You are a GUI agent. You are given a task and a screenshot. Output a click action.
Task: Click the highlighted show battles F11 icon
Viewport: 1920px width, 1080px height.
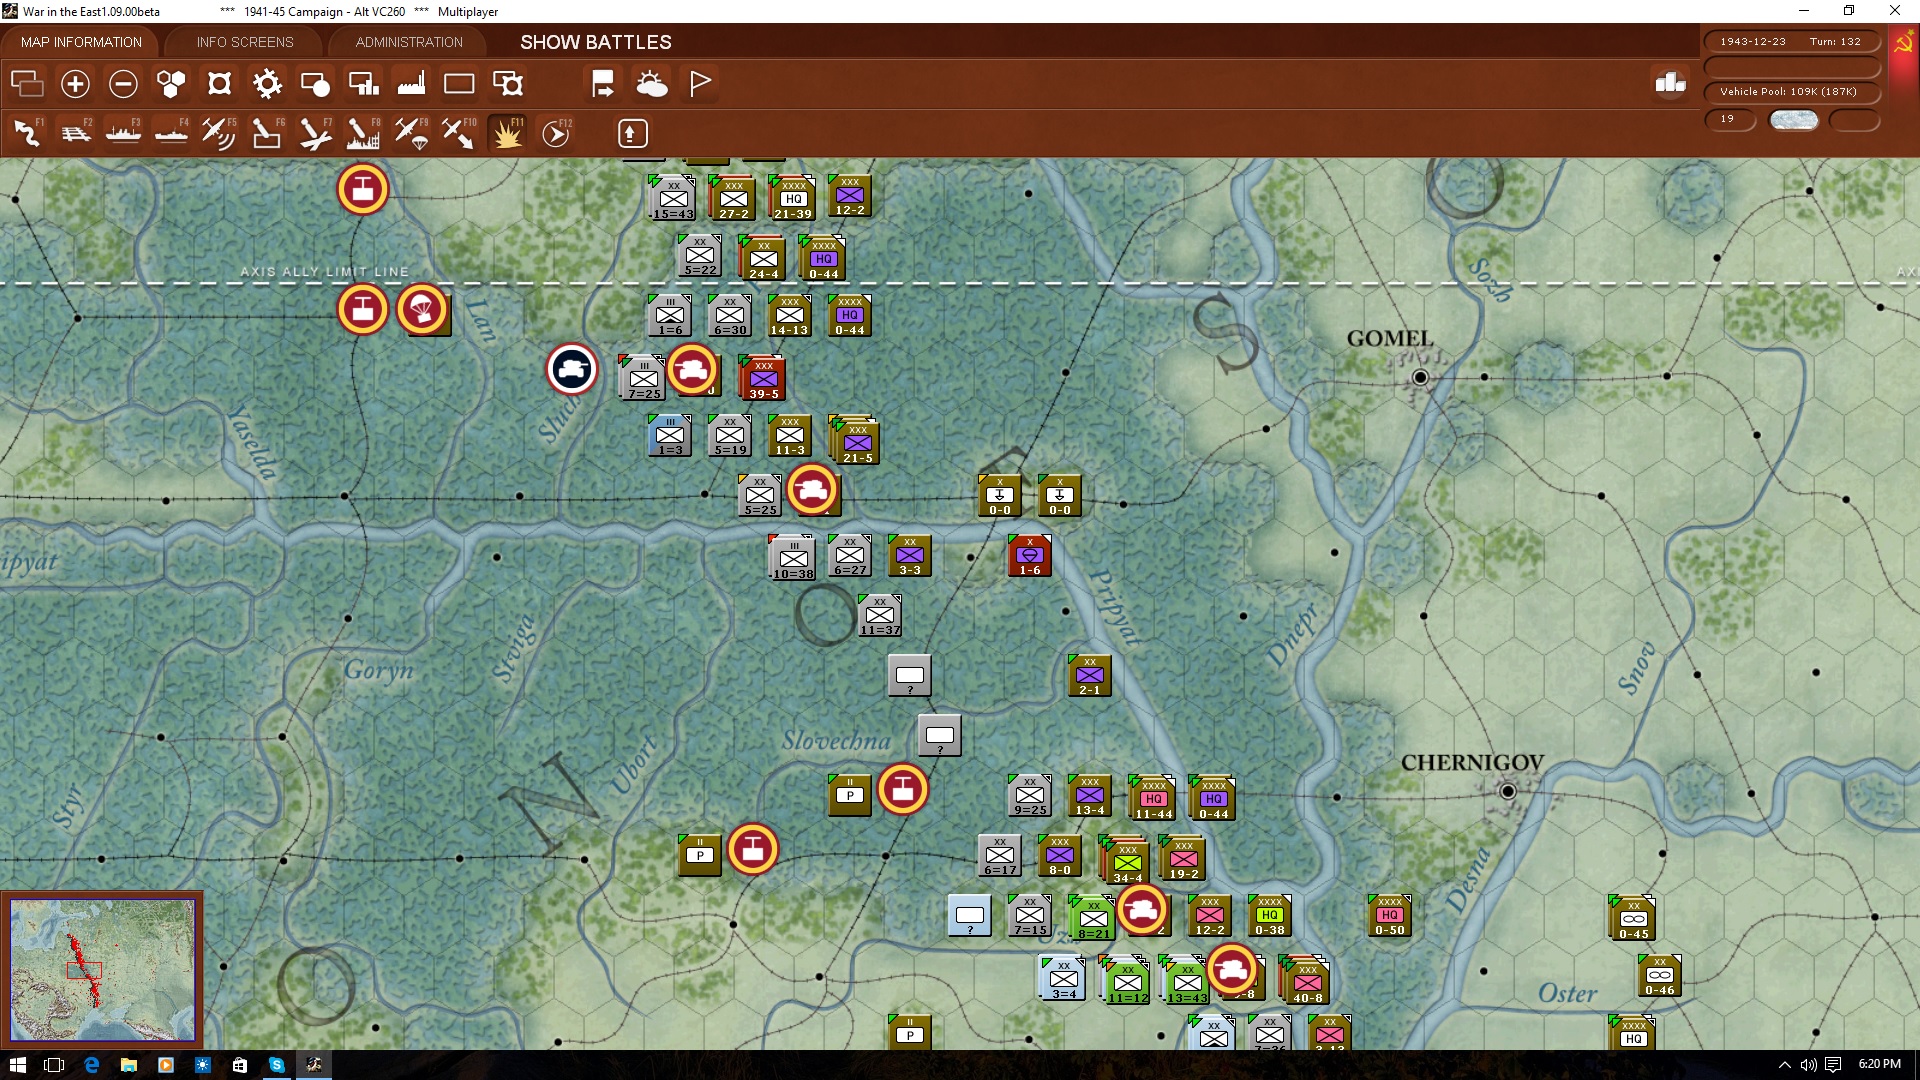[x=507, y=133]
